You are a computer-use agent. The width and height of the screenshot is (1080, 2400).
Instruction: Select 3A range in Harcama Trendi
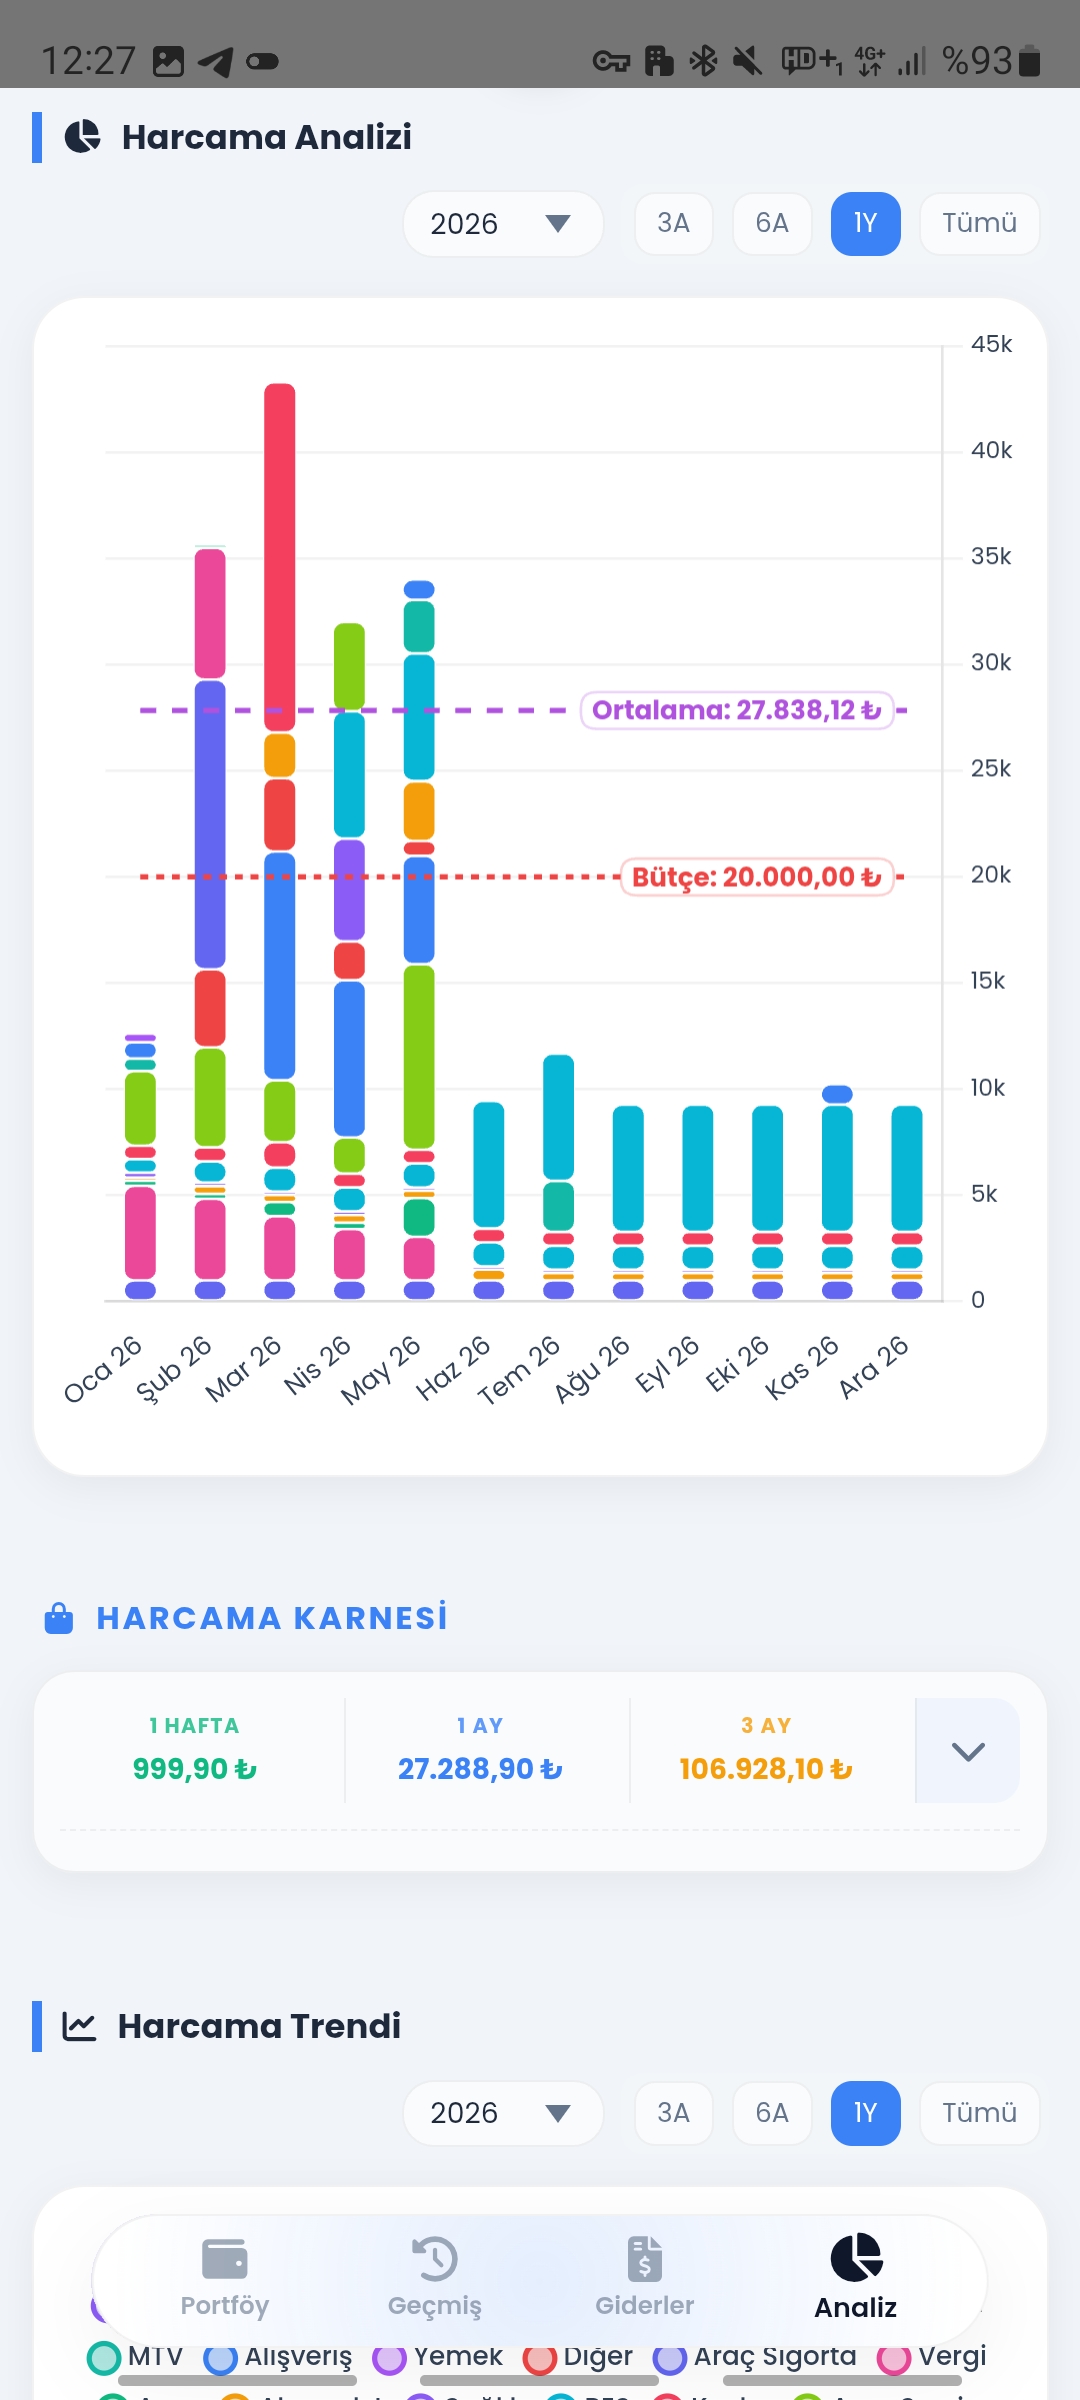pos(674,2113)
